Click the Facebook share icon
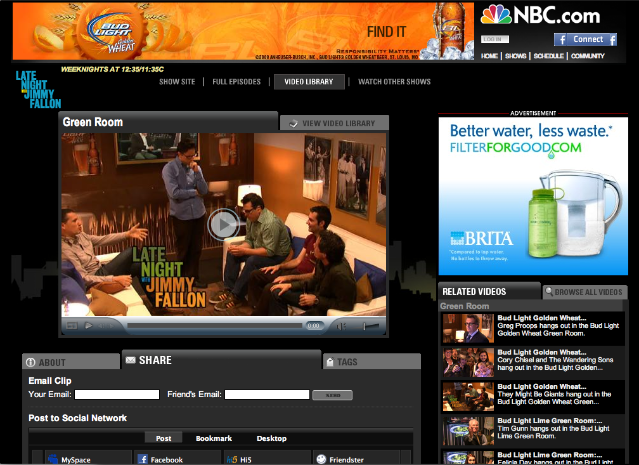Screen dimensions: 639x465 click(x=143, y=459)
